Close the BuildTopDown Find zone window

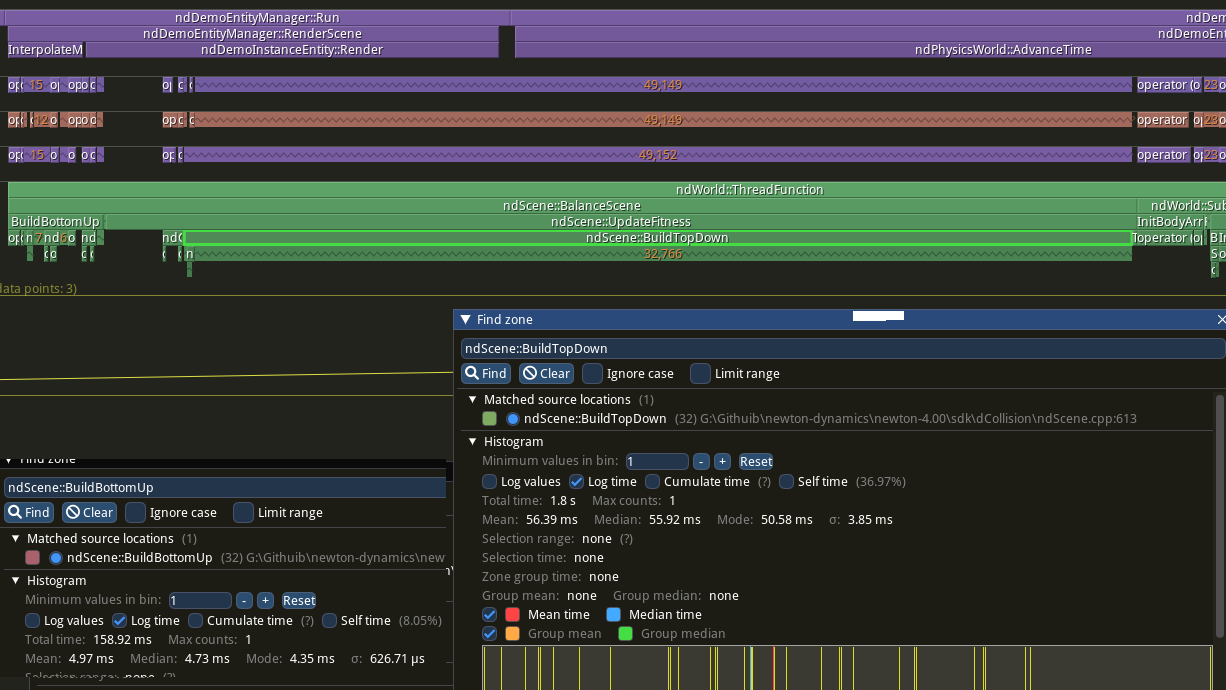coord(1220,320)
